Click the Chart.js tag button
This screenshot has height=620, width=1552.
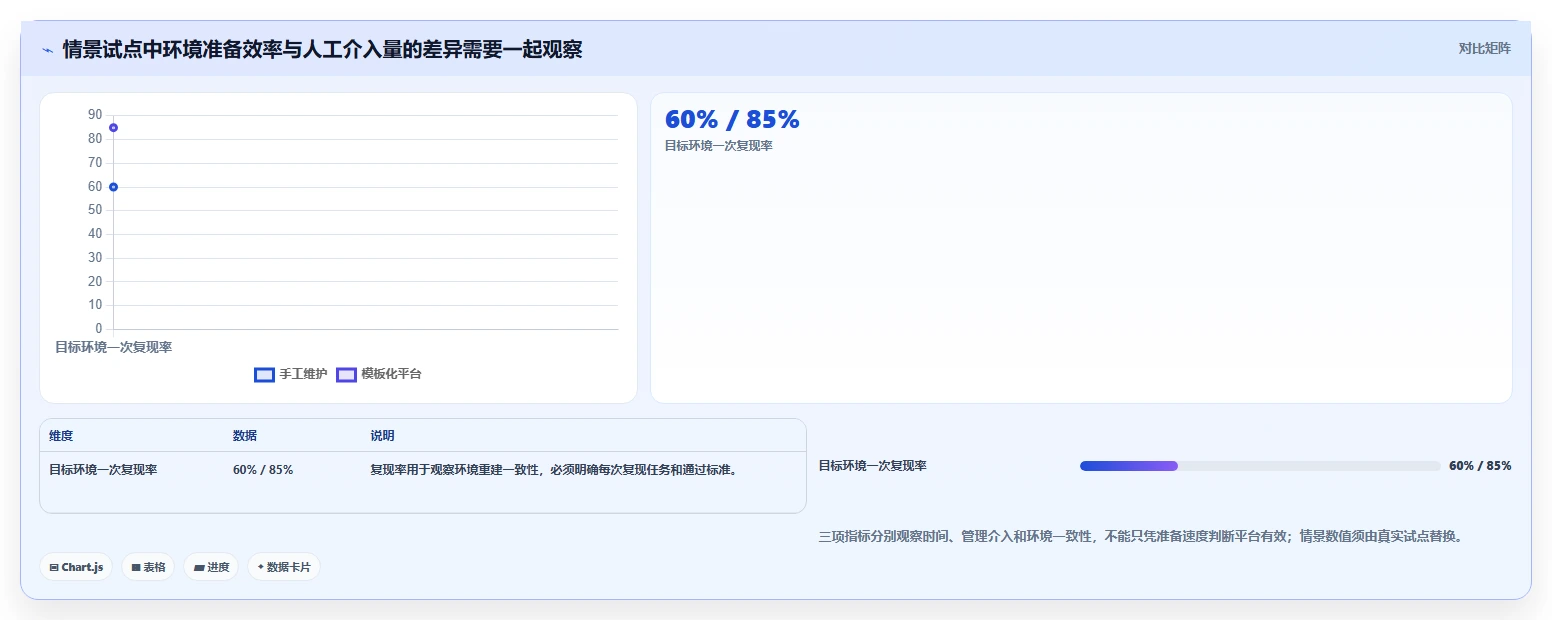pyautogui.click(x=77, y=567)
